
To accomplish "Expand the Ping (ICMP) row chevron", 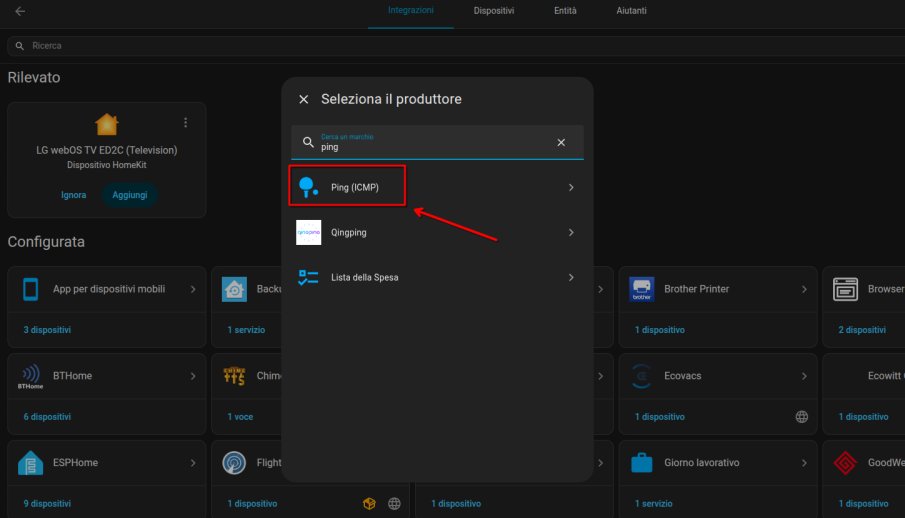I will 571,187.
